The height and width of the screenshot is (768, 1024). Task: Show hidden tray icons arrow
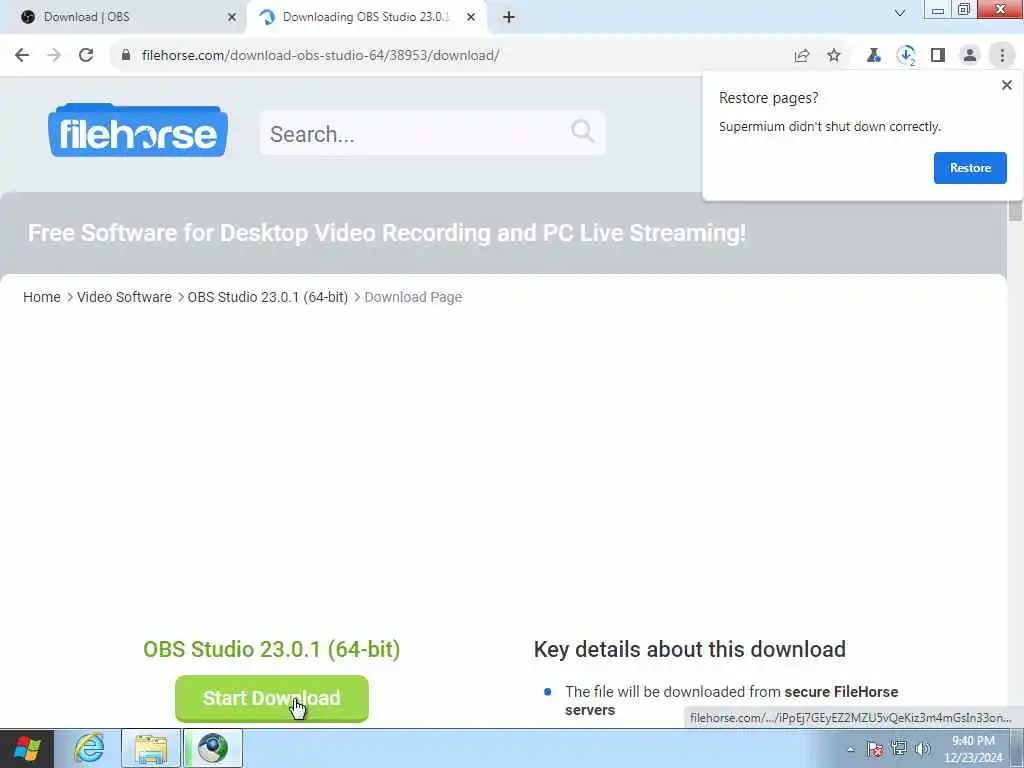pyautogui.click(x=850, y=749)
